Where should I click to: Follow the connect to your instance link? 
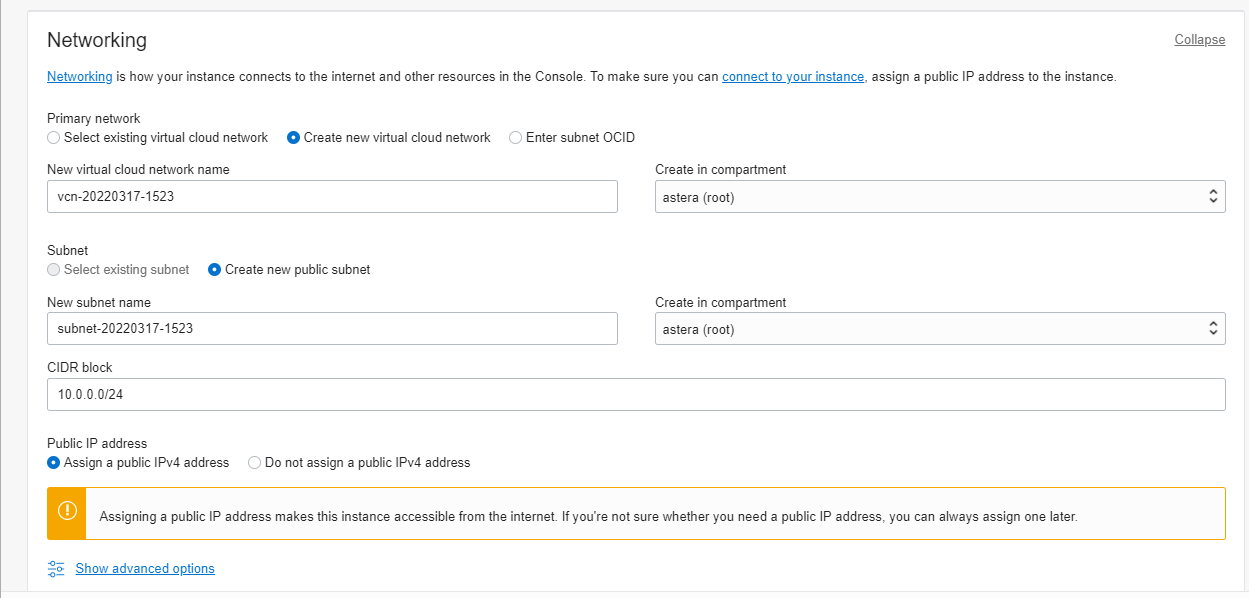792,76
